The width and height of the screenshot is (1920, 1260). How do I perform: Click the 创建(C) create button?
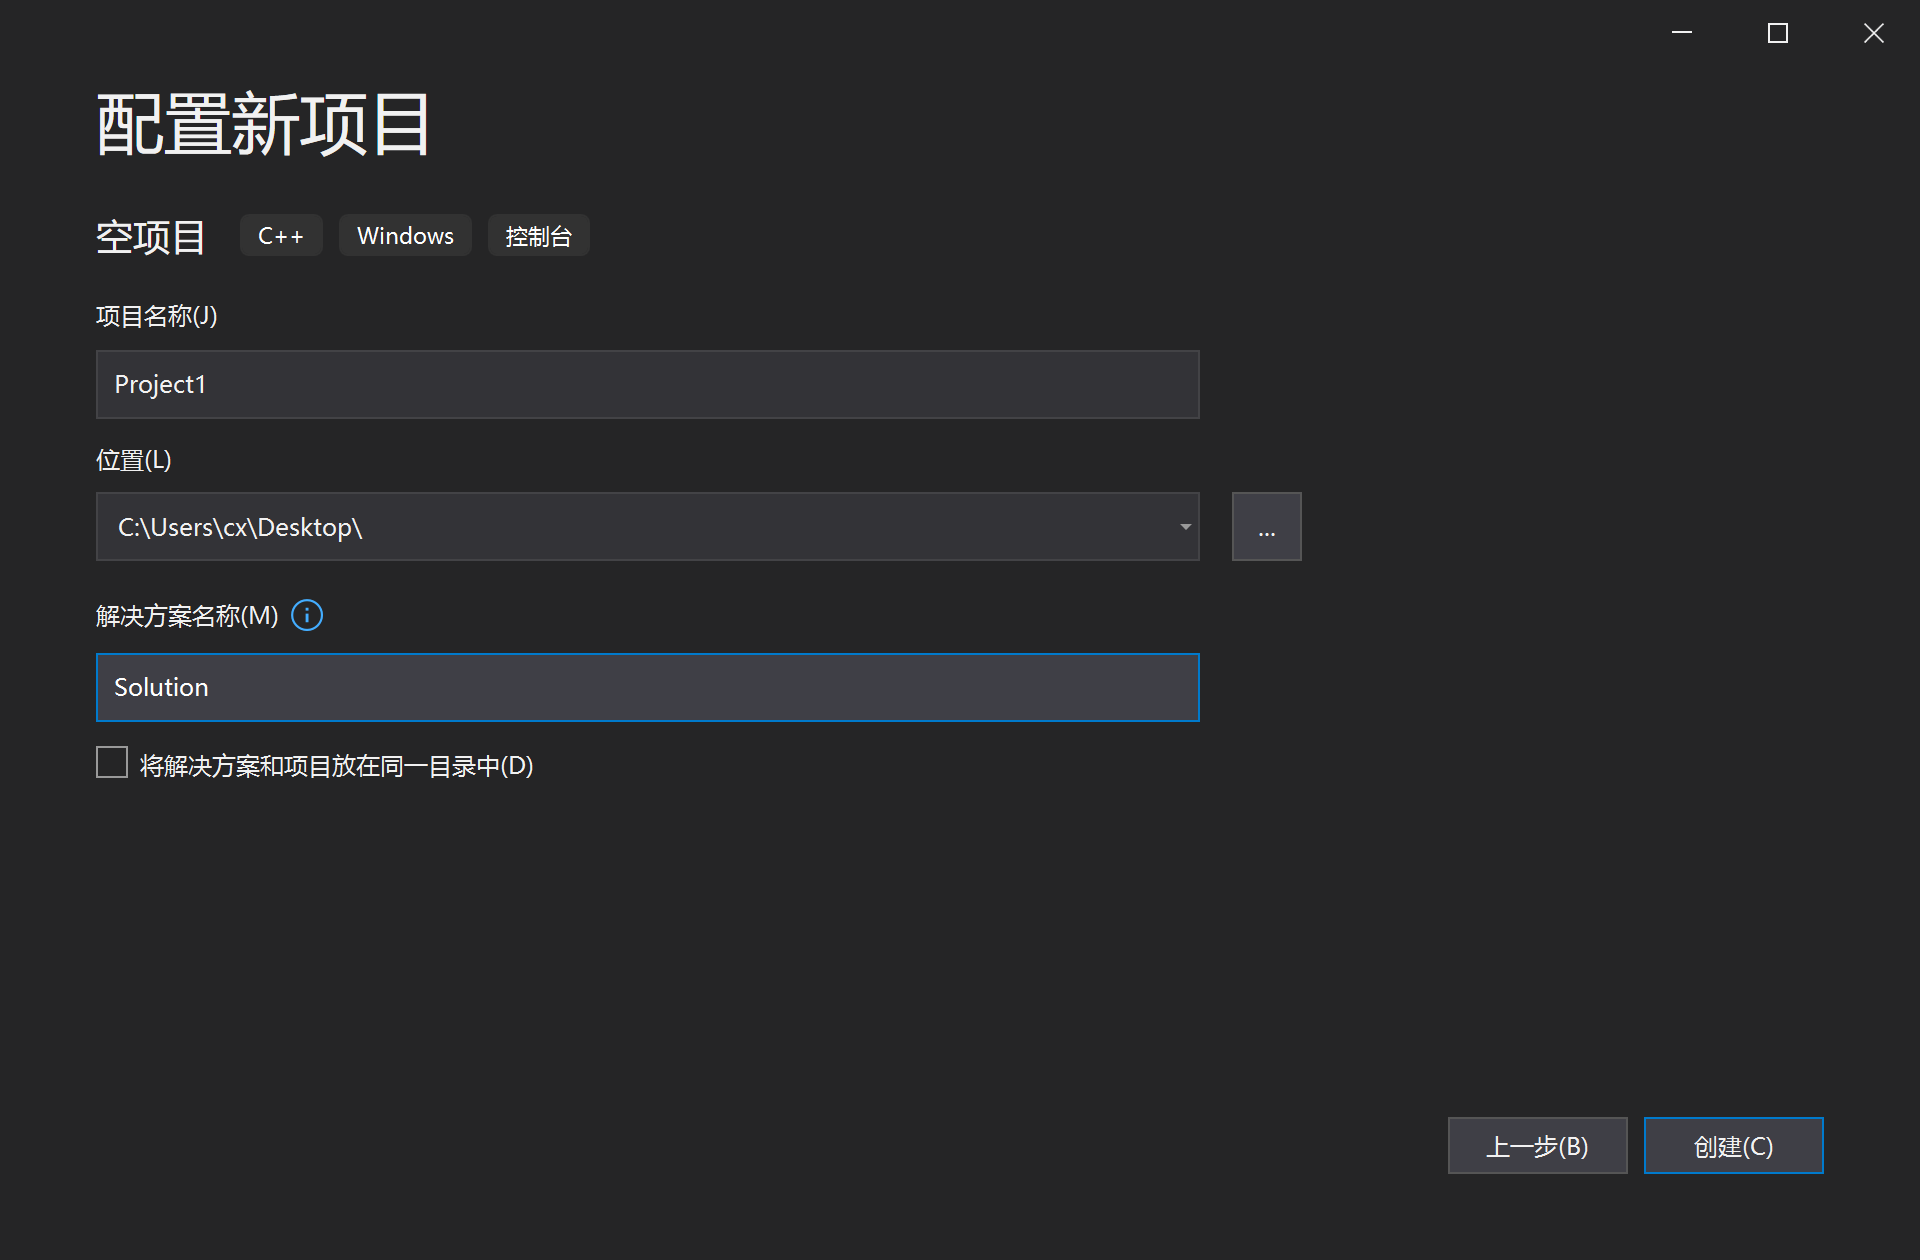[1733, 1146]
